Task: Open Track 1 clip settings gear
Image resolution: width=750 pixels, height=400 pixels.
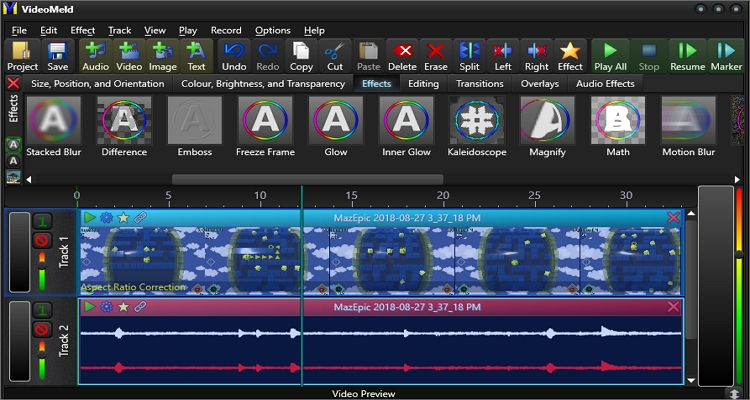Action: 106,218
